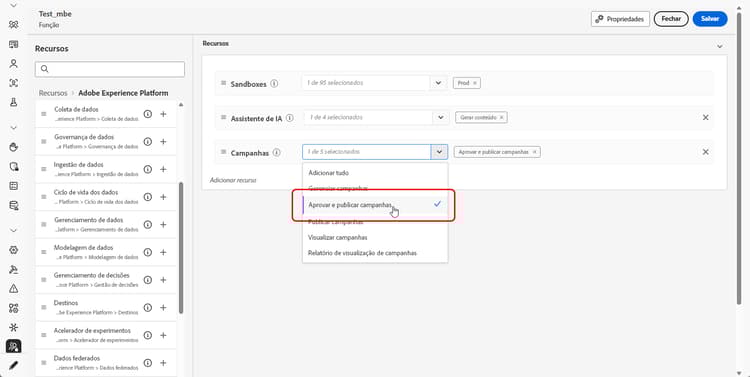The image size is (750, 377).
Task: Click the Propriedades button
Action: (620, 19)
